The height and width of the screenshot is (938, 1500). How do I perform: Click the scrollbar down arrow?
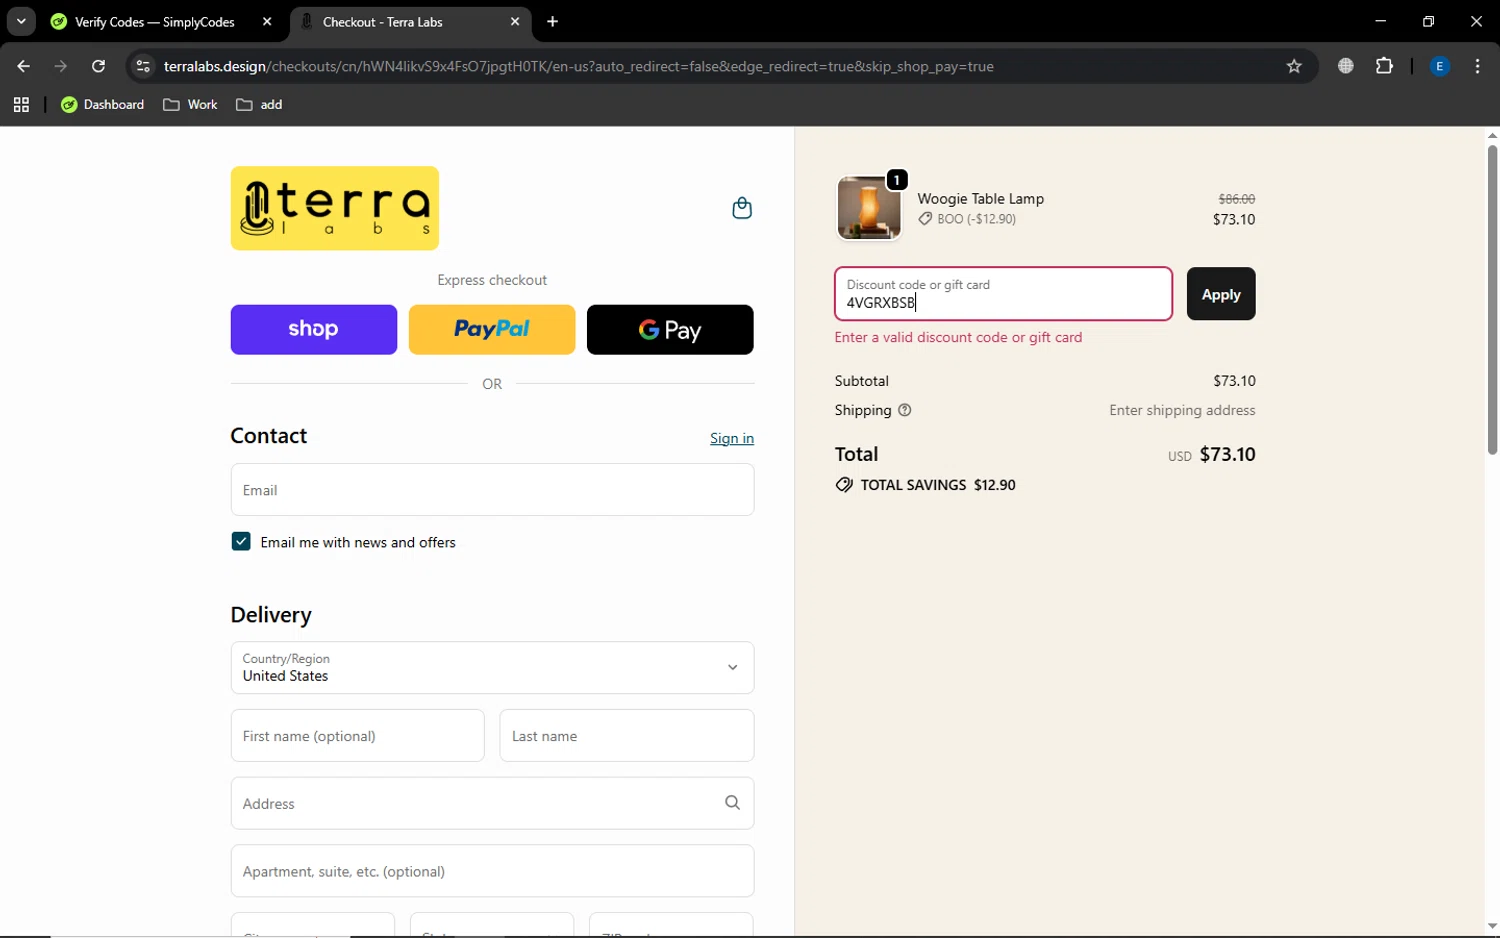click(x=1492, y=927)
